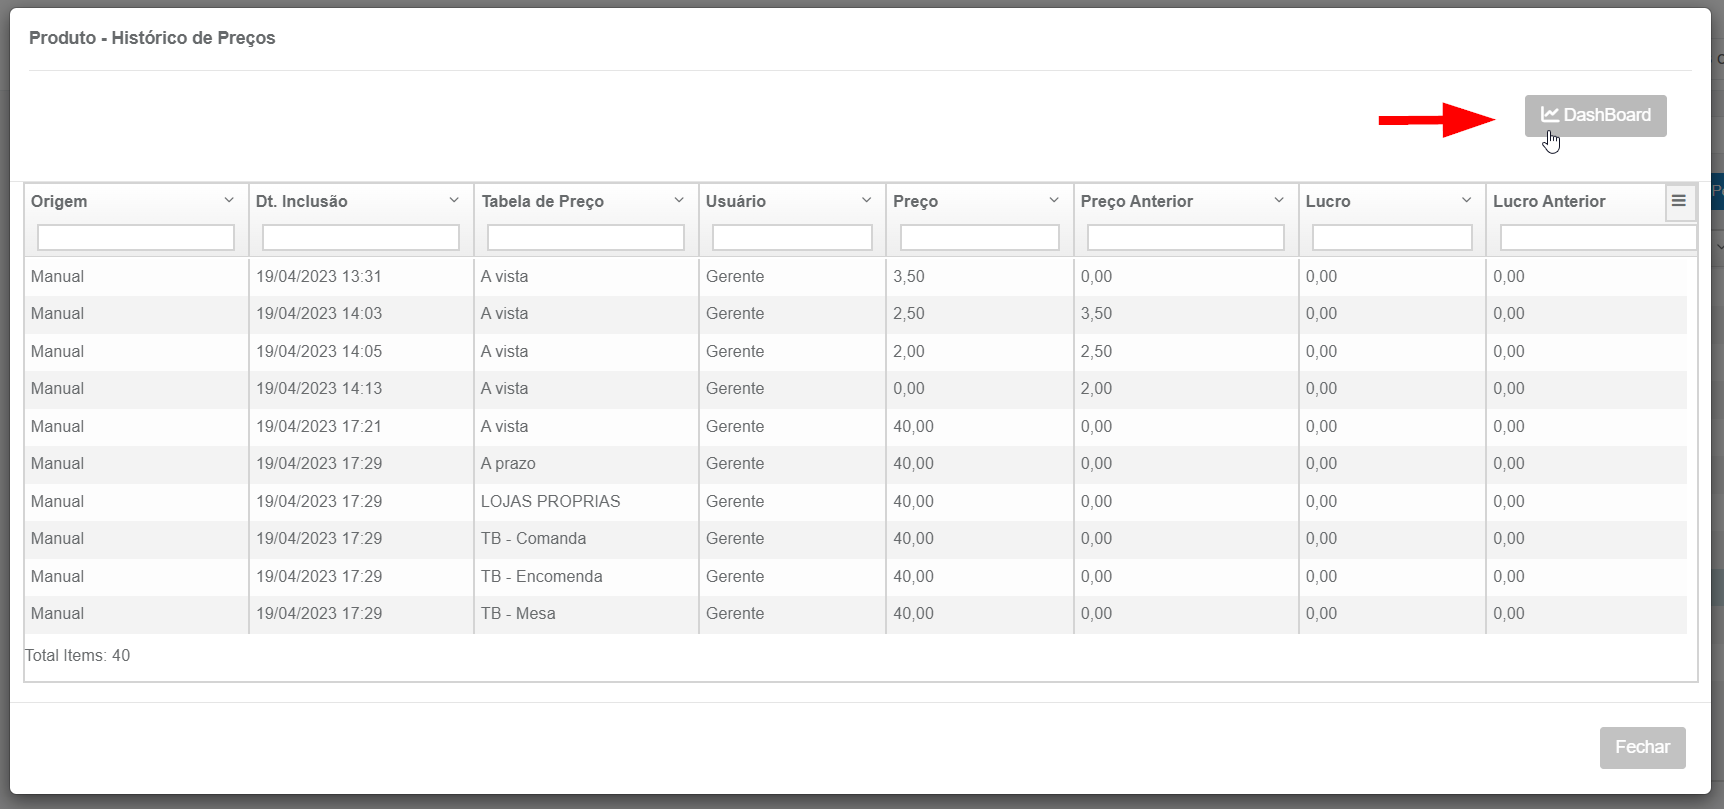1724x809 pixels.
Task: Expand the Preço column dropdown arrow
Action: pos(1054,201)
